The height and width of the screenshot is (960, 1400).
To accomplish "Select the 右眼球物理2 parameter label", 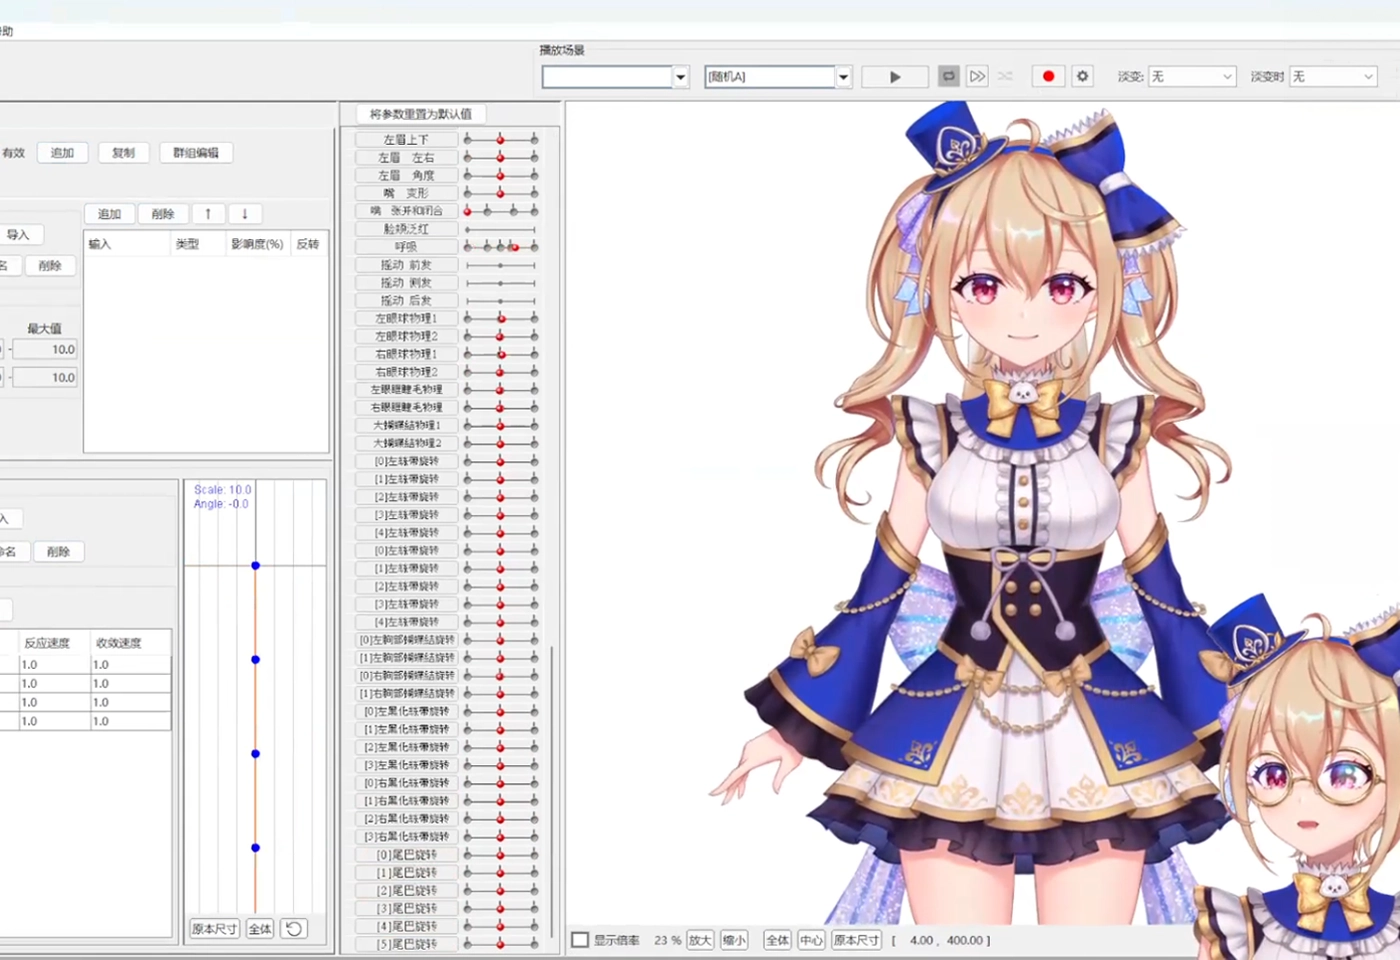I will tap(406, 372).
